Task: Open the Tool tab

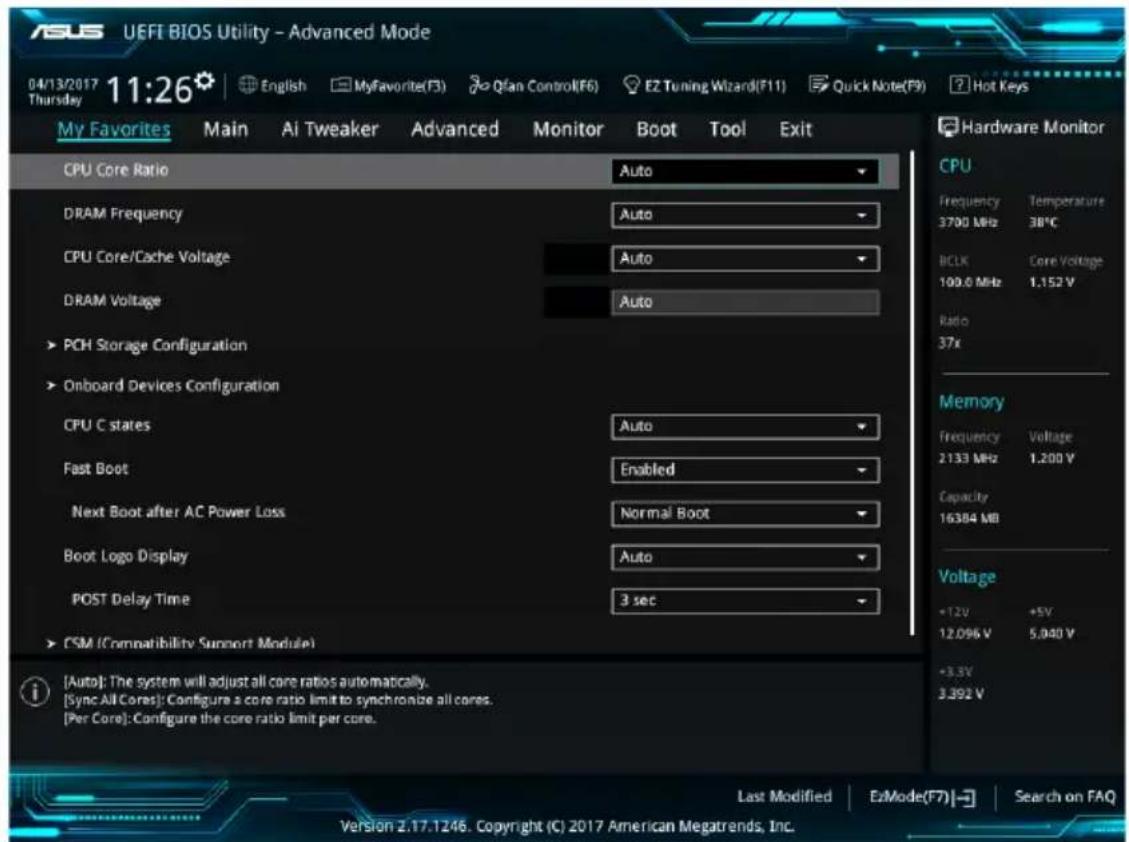Action: point(727,130)
